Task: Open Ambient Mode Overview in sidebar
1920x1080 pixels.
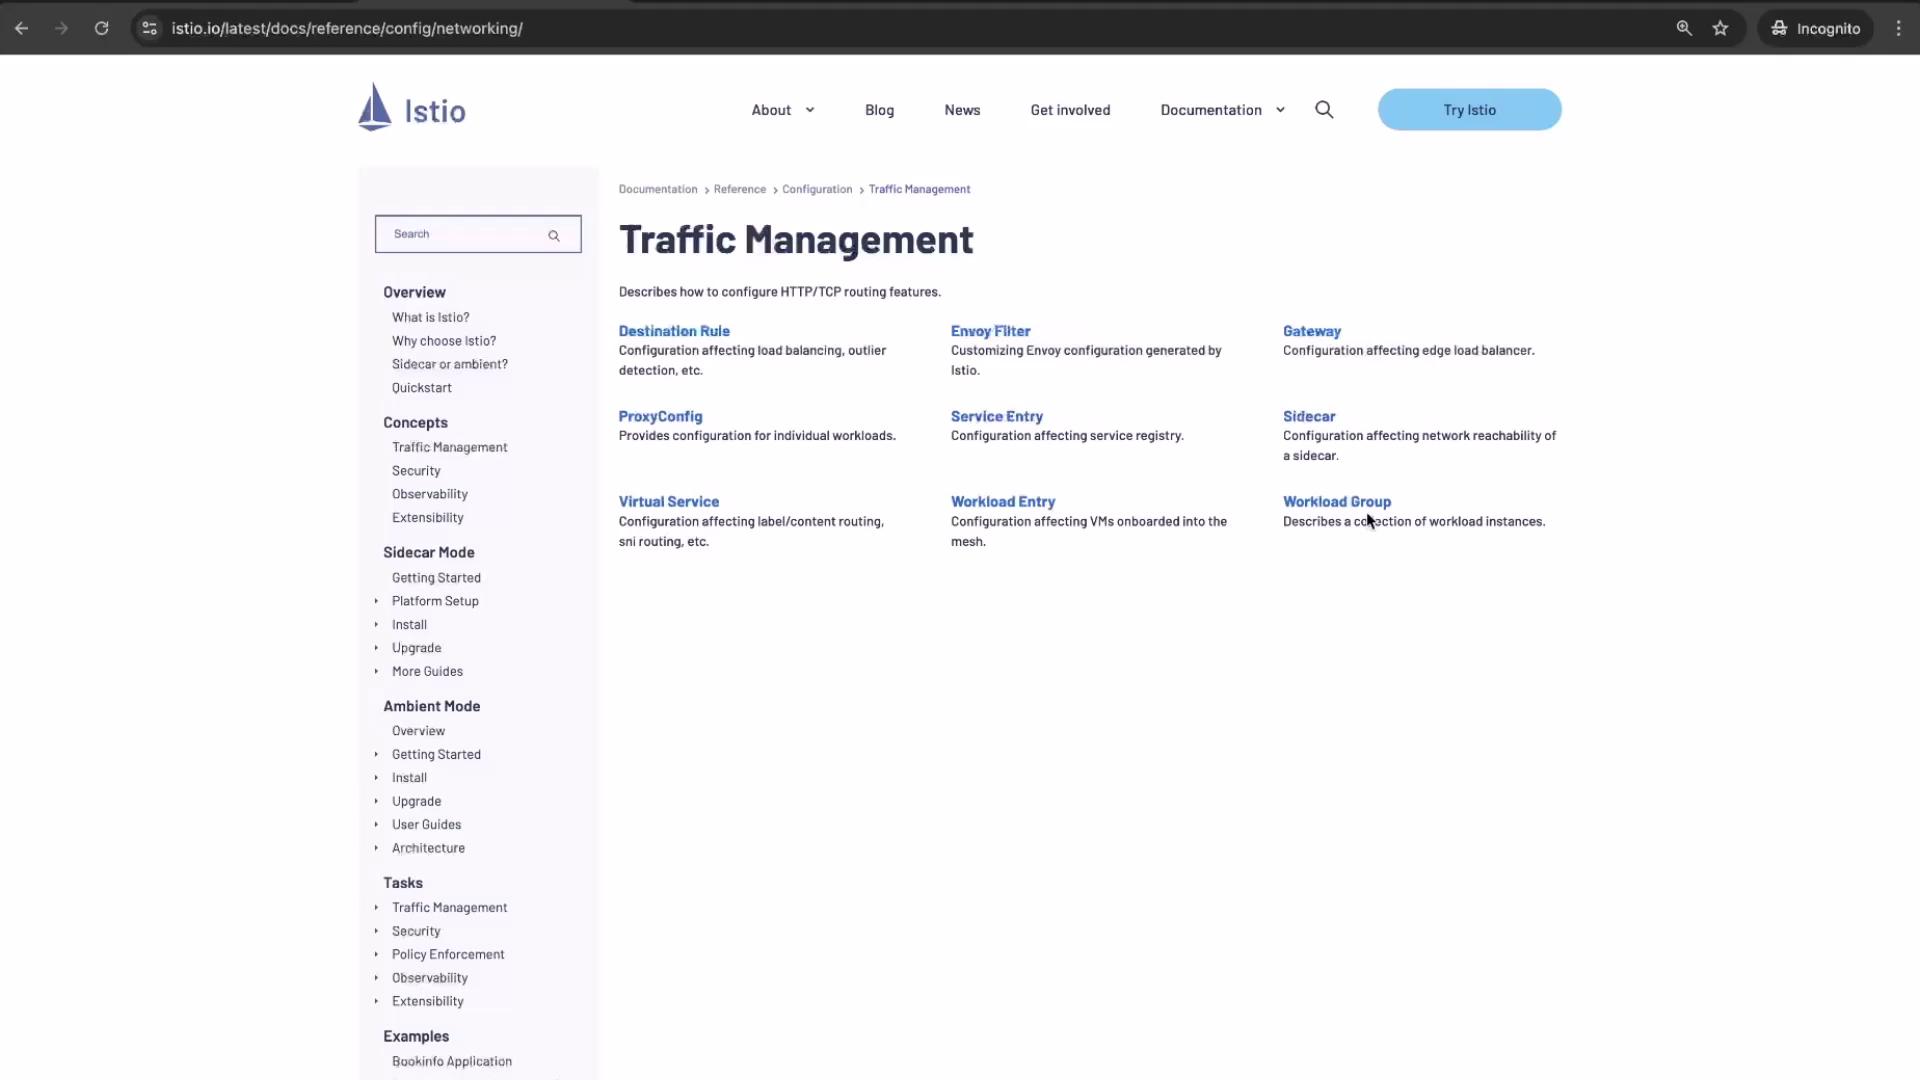Action: [x=418, y=731]
